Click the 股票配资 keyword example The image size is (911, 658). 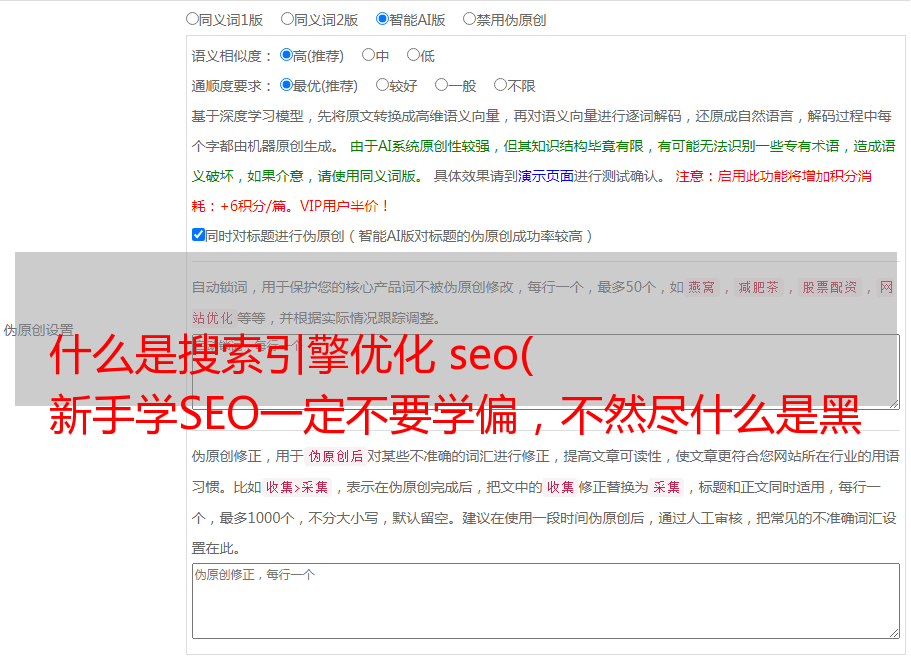coord(830,287)
